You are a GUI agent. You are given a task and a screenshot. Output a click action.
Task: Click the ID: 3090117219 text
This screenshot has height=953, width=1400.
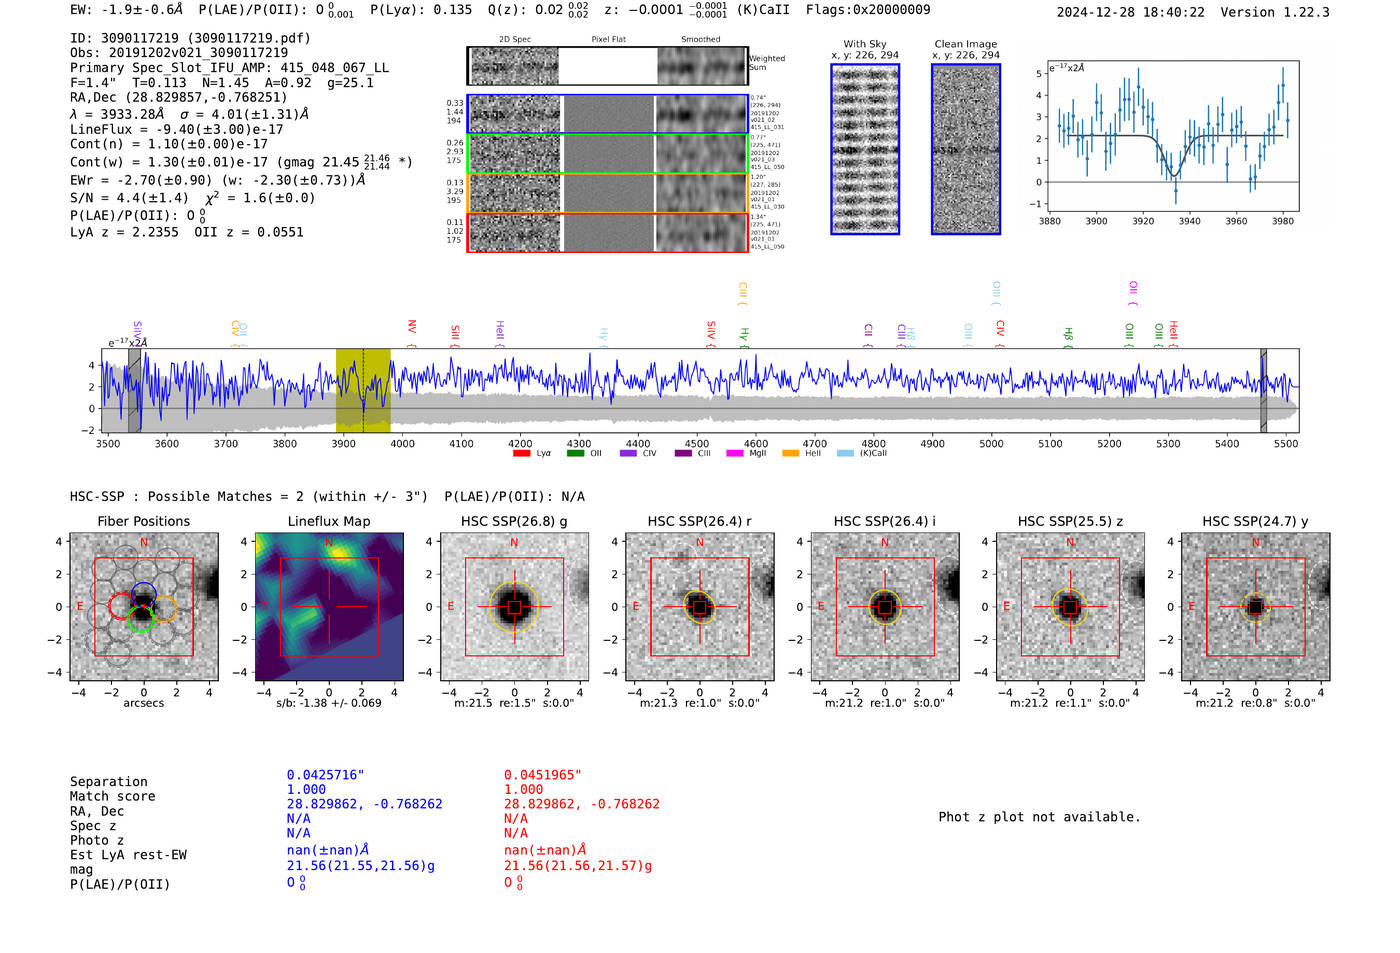click(190, 38)
